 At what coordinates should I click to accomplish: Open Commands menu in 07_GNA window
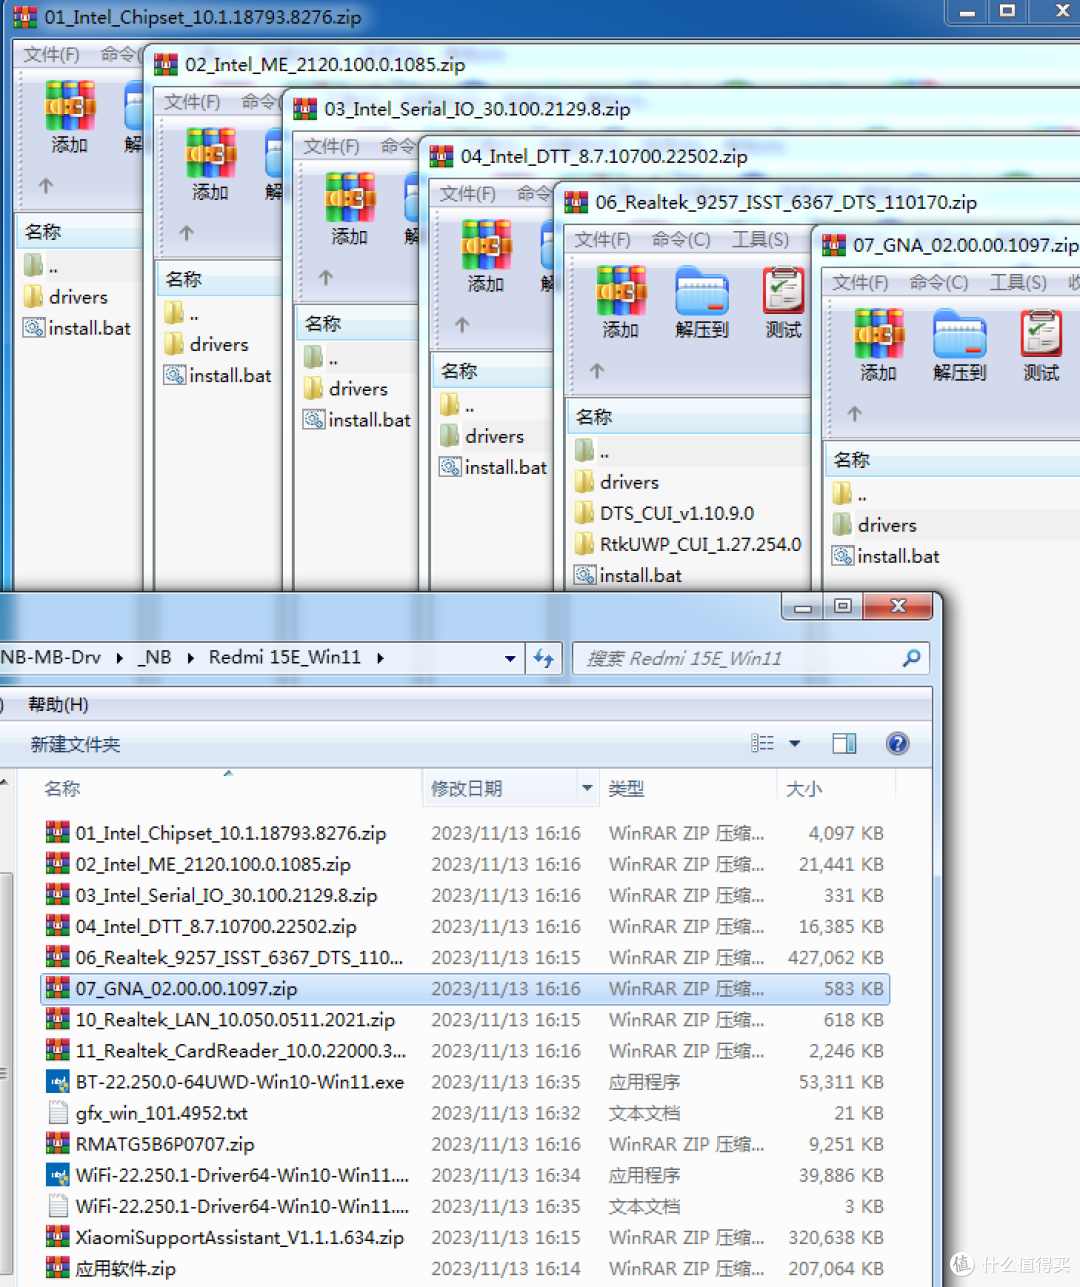pyautogui.click(x=938, y=283)
